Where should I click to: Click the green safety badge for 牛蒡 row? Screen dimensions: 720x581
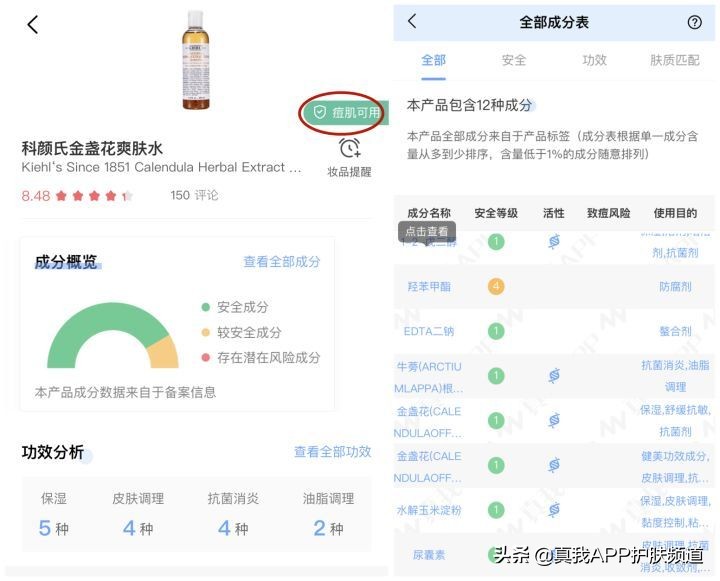pyautogui.click(x=496, y=376)
